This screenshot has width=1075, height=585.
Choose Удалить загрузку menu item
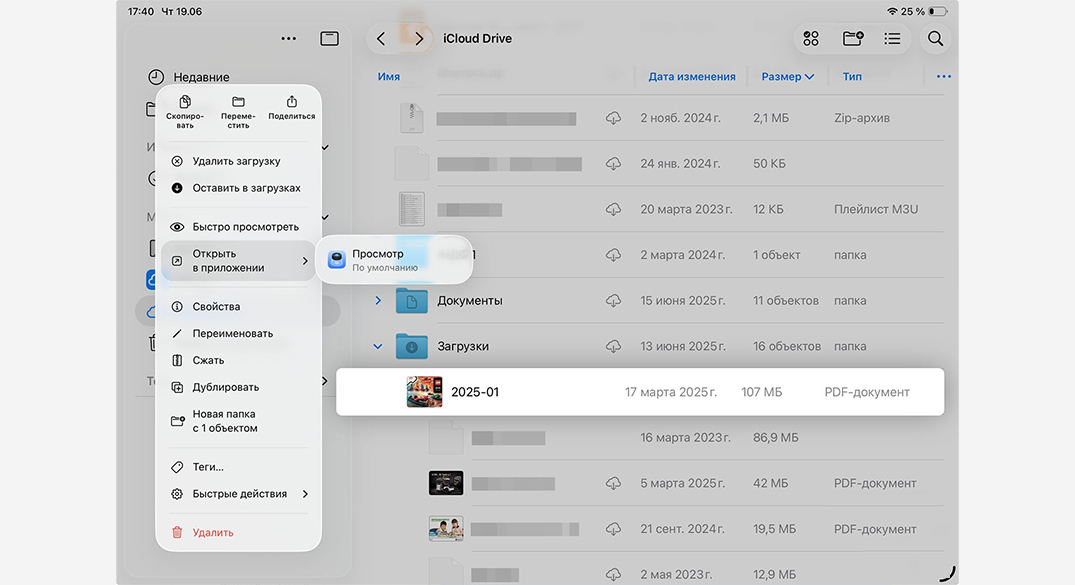click(236, 161)
